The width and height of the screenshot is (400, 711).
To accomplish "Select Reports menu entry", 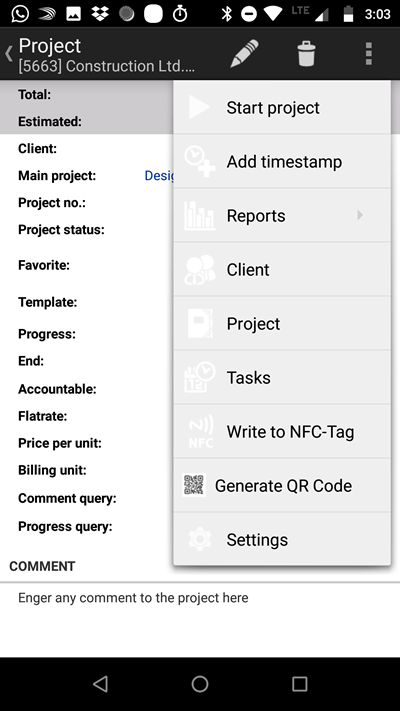I will (282, 215).
